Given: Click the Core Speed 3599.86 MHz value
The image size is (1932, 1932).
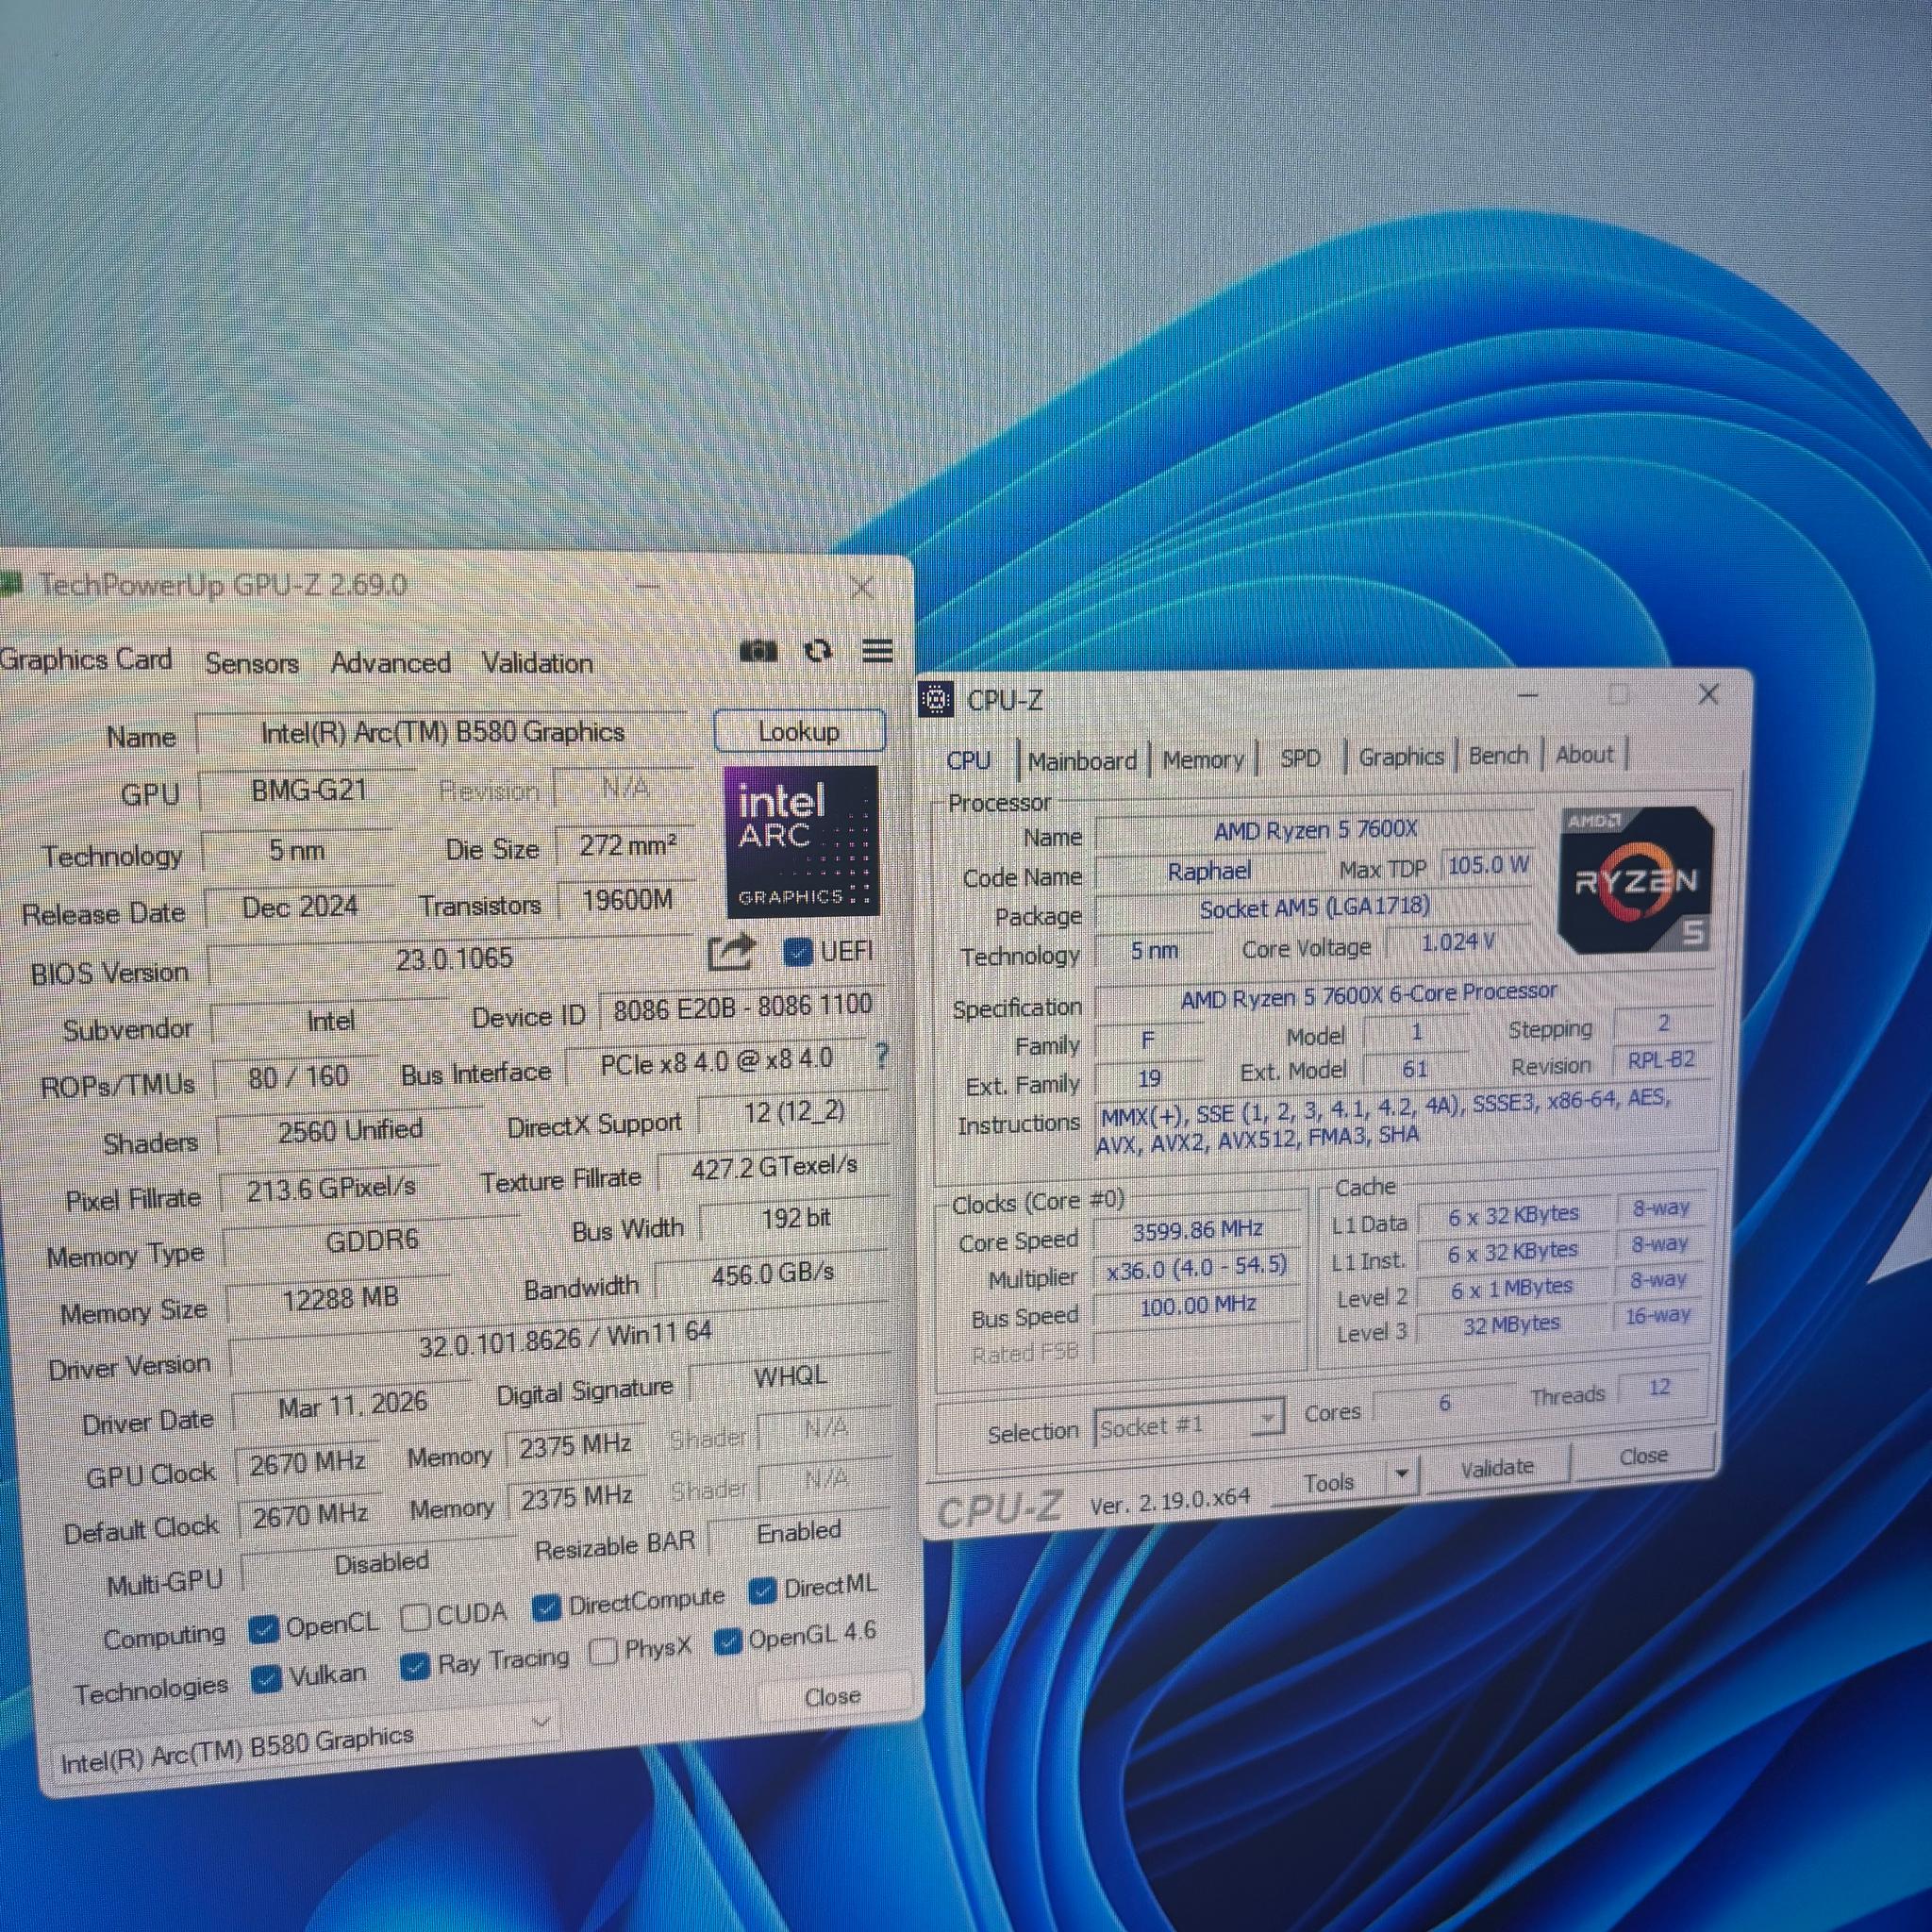Looking at the screenshot, I should [1197, 1230].
